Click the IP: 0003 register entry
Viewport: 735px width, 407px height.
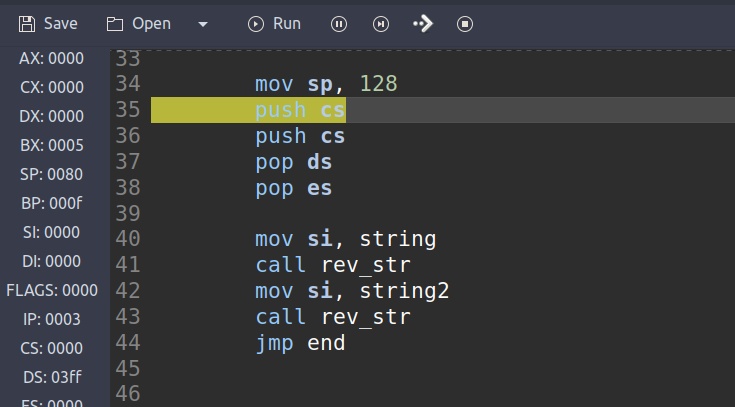point(51,320)
